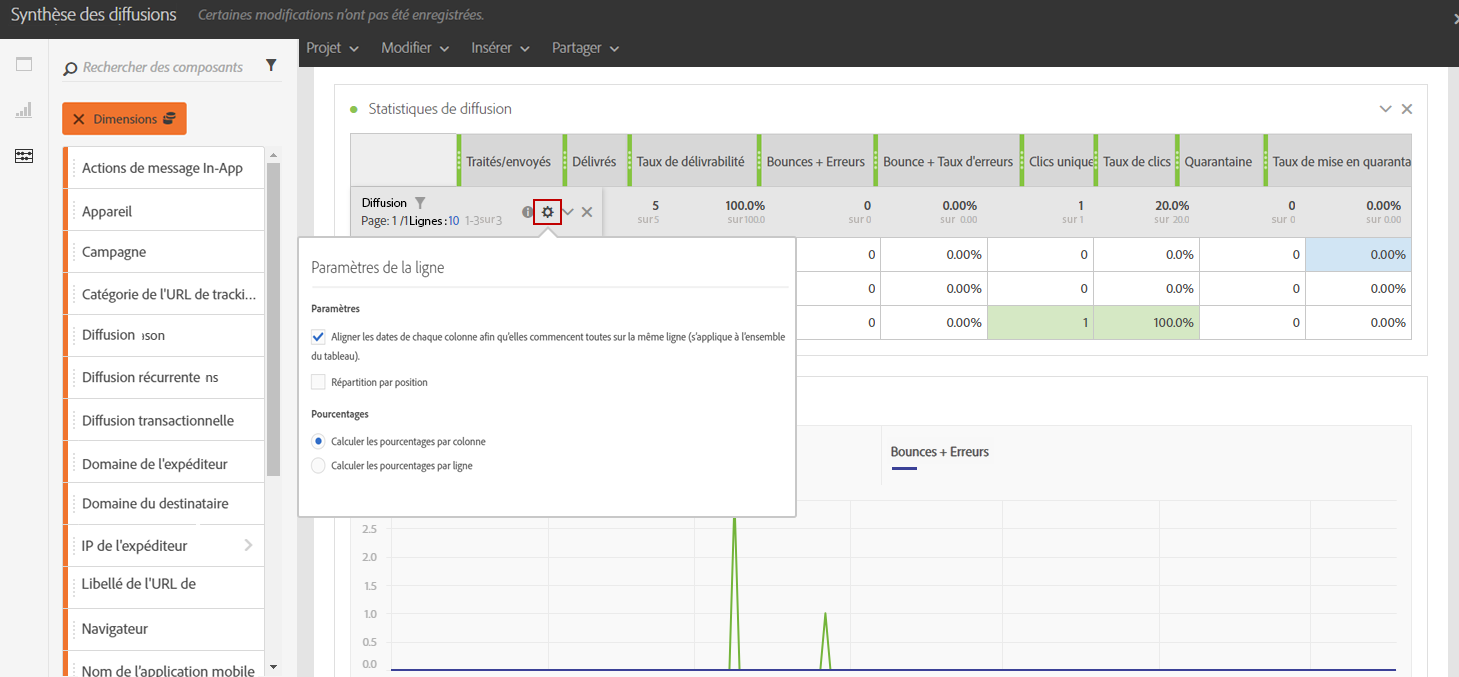This screenshot has width=1459, height=677.
Task: Select the Campagne dimension
Action: point(163,252)
